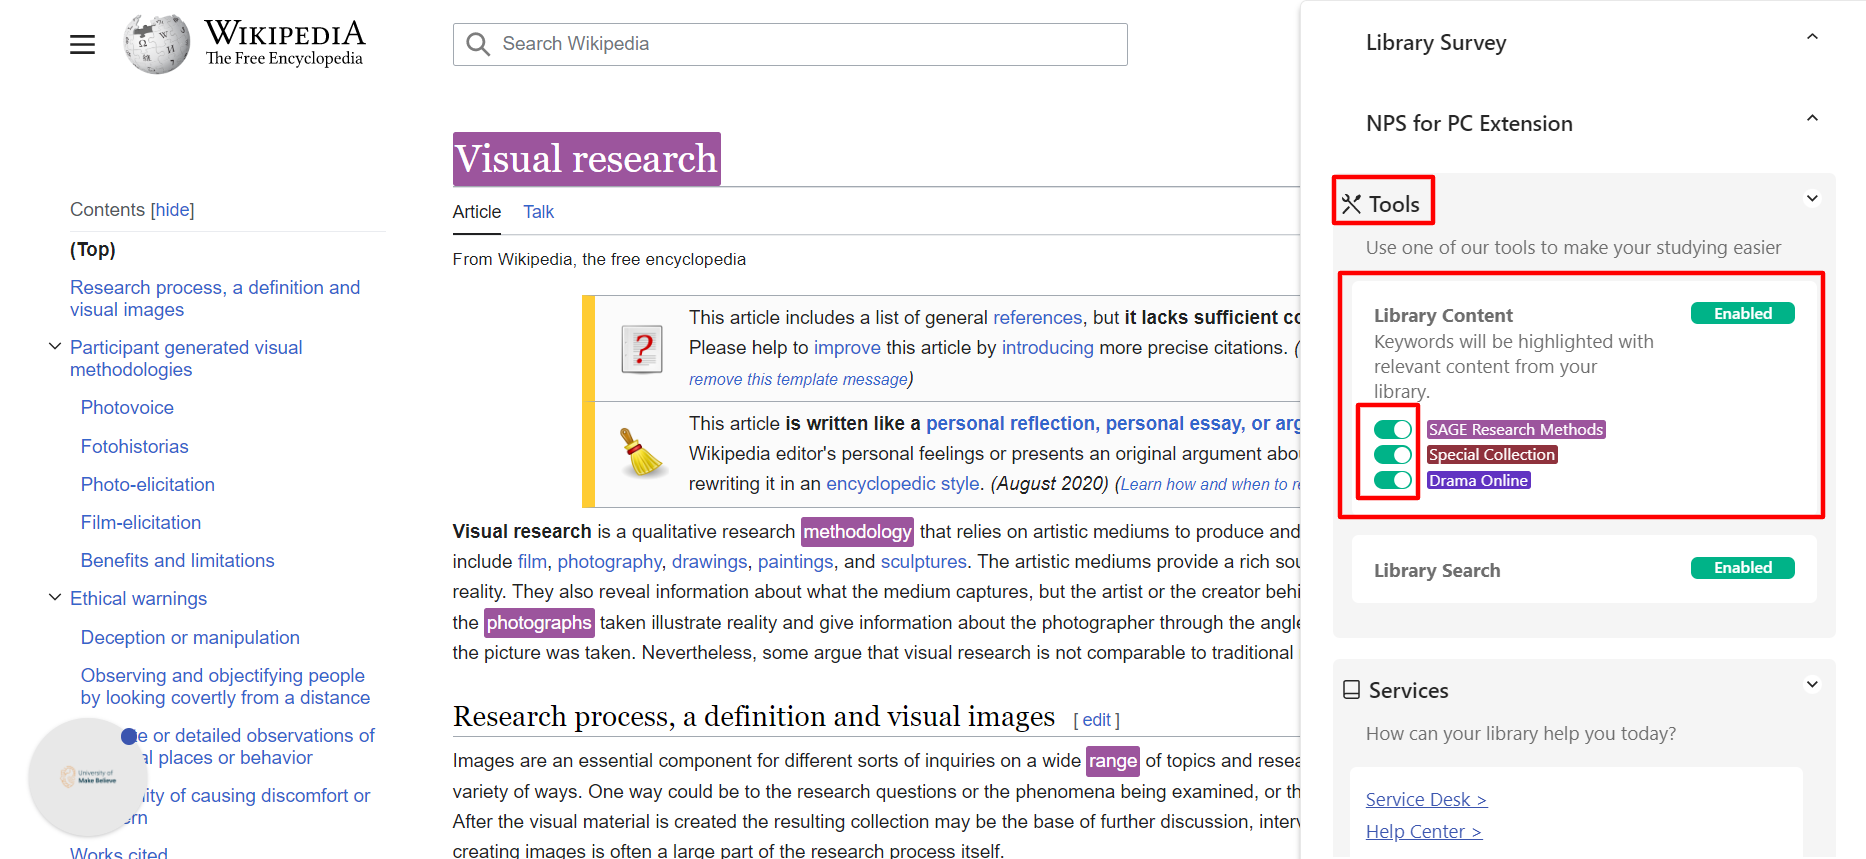1866x859 pixels.
Task: Open the Service Desk link
Action: click(1426, 799)
